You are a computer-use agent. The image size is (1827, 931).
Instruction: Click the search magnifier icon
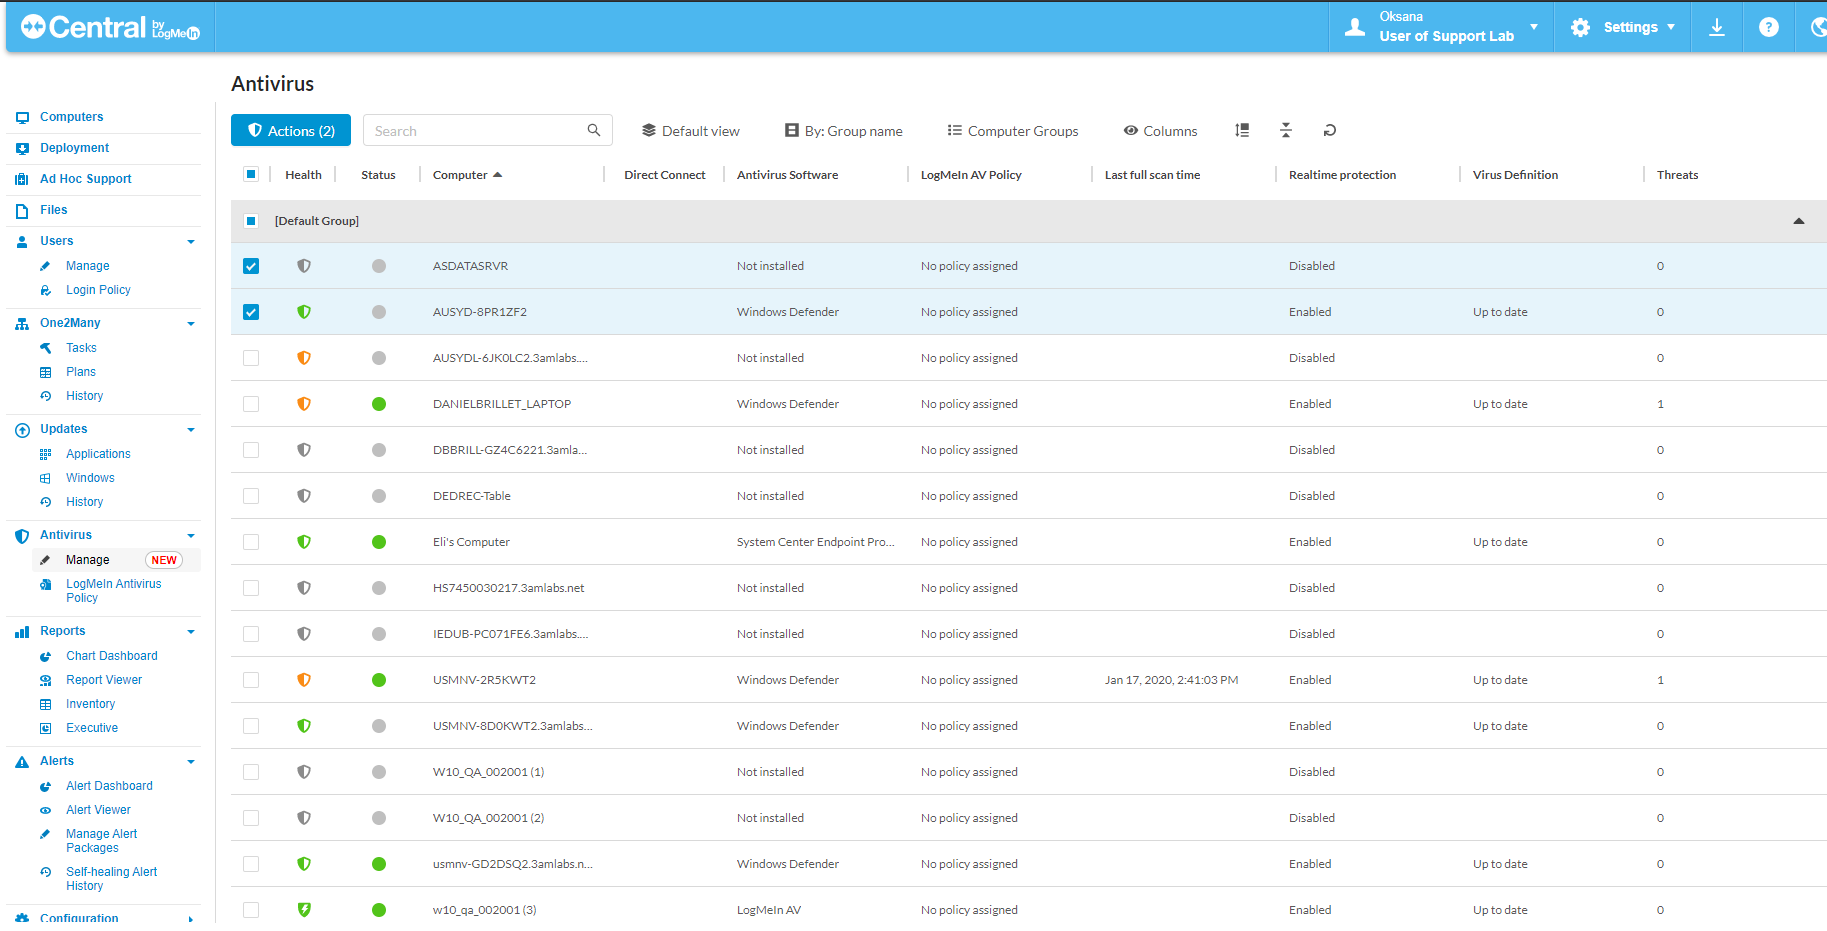click(x=594, y=130)
